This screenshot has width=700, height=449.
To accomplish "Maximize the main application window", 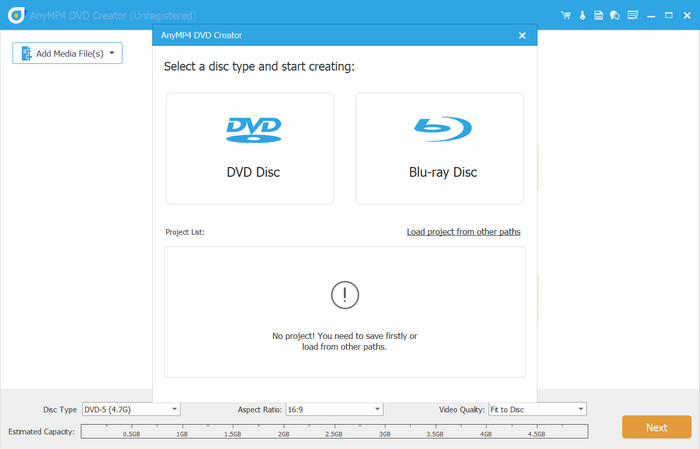I will click(669, 15).
